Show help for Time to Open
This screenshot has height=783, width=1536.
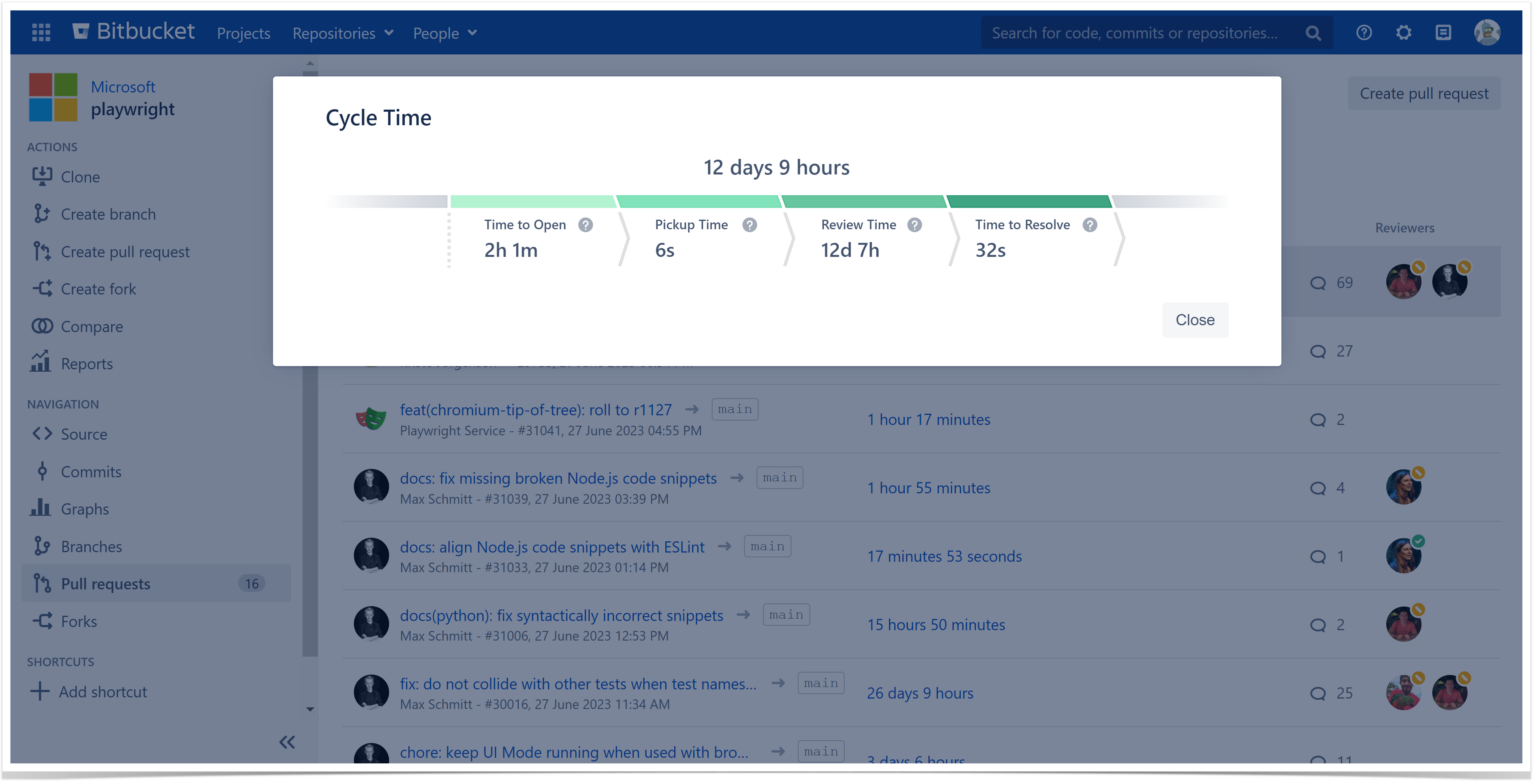586,225
